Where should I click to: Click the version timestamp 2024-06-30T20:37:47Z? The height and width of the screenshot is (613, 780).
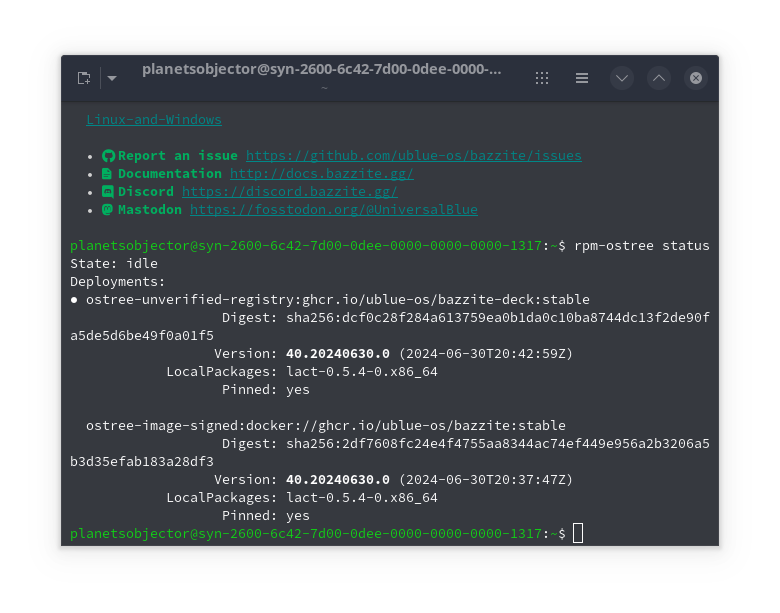click(486, 480)
